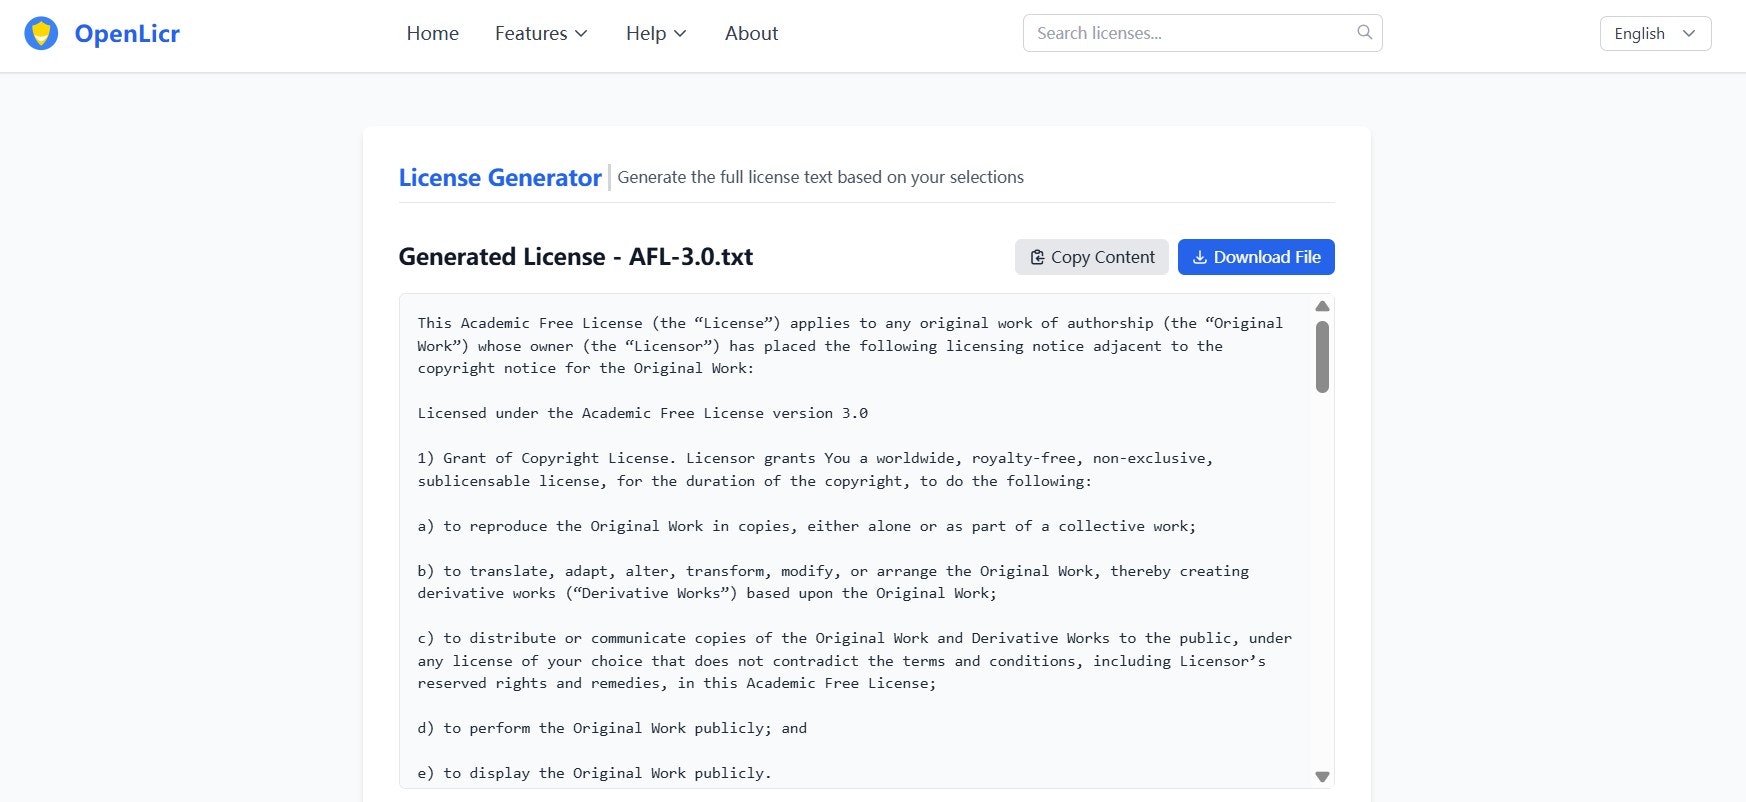Click the 'a) to reproduce the Original Work' line

point(806,526)
